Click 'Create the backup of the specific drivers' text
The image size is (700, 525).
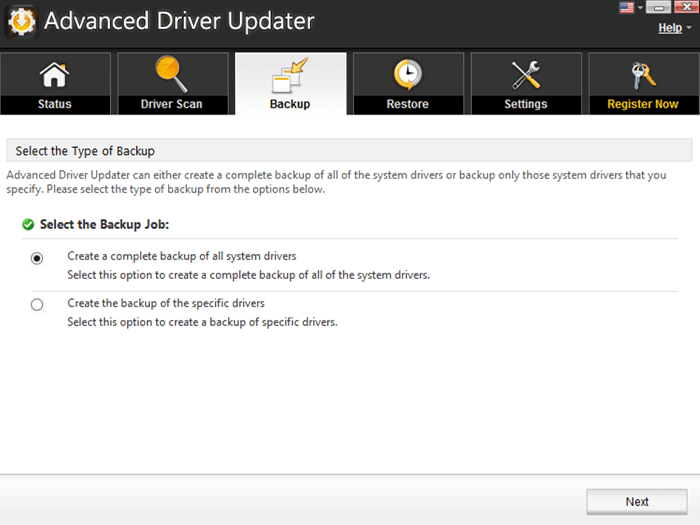[166, 303]
